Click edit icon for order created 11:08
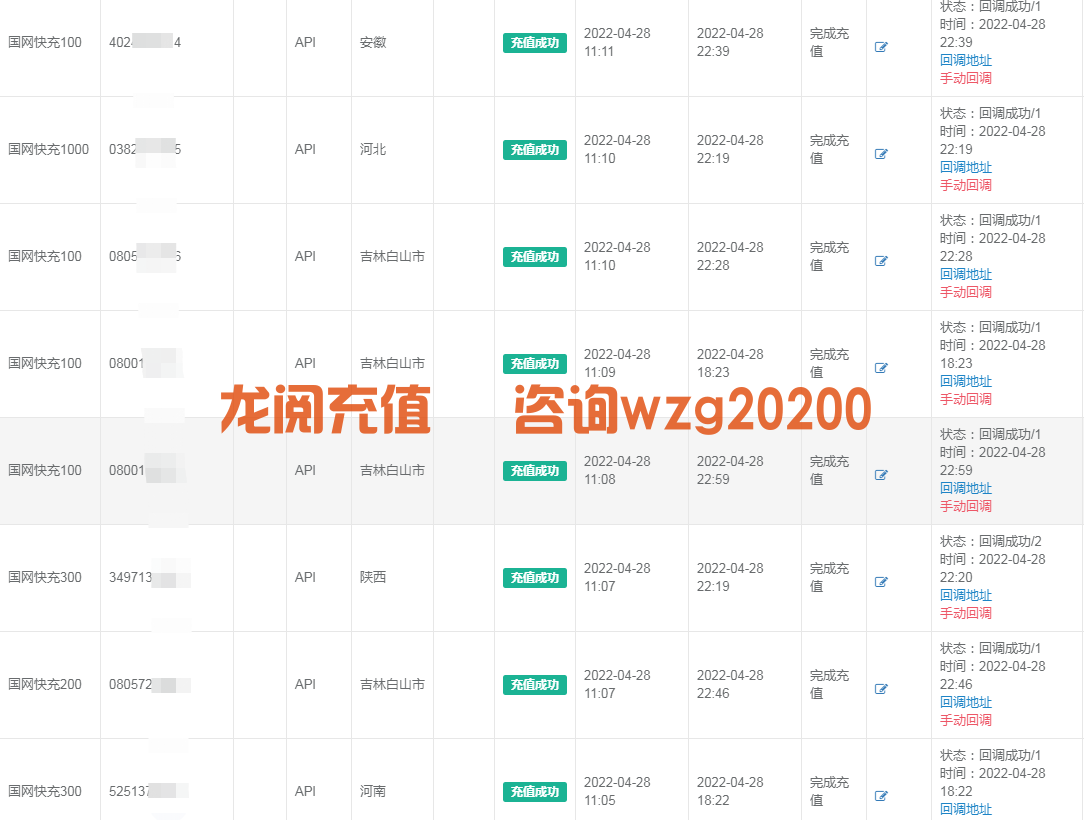The image size is (1084, 820). tap(881, 475)
